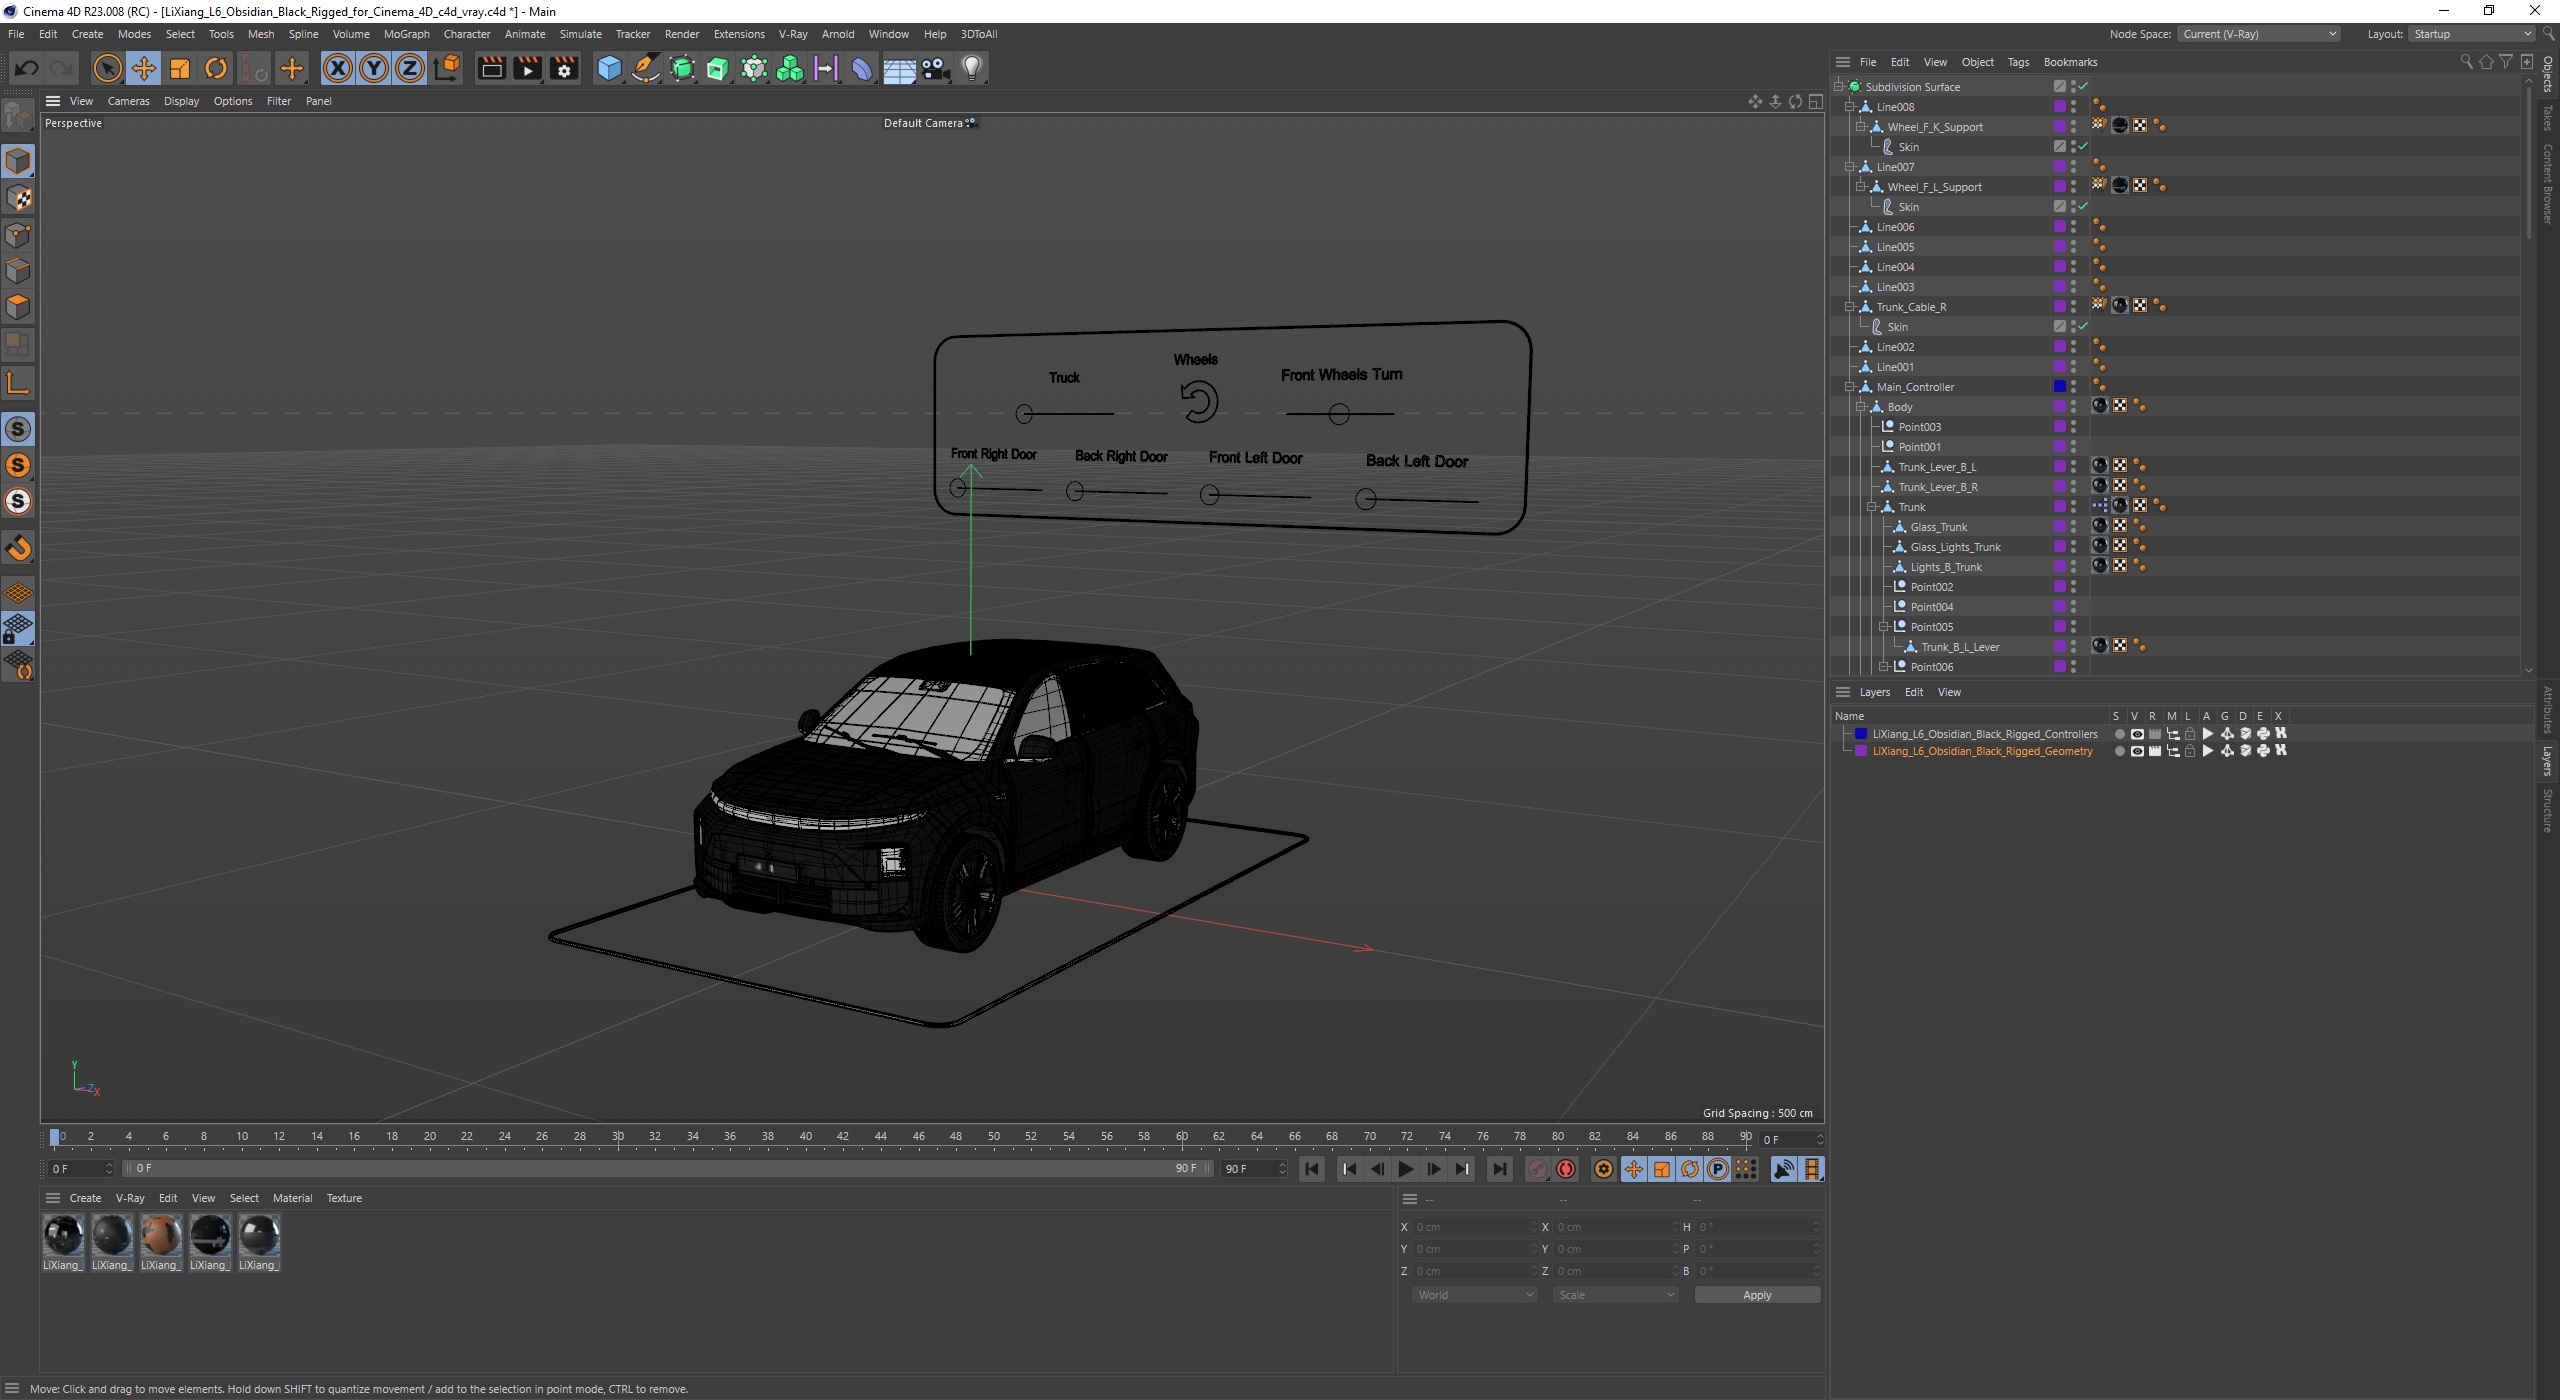Viewport: 2560px width, 1400px height.
Task: Open the V-Ray menu
Action: coord(793,34)
